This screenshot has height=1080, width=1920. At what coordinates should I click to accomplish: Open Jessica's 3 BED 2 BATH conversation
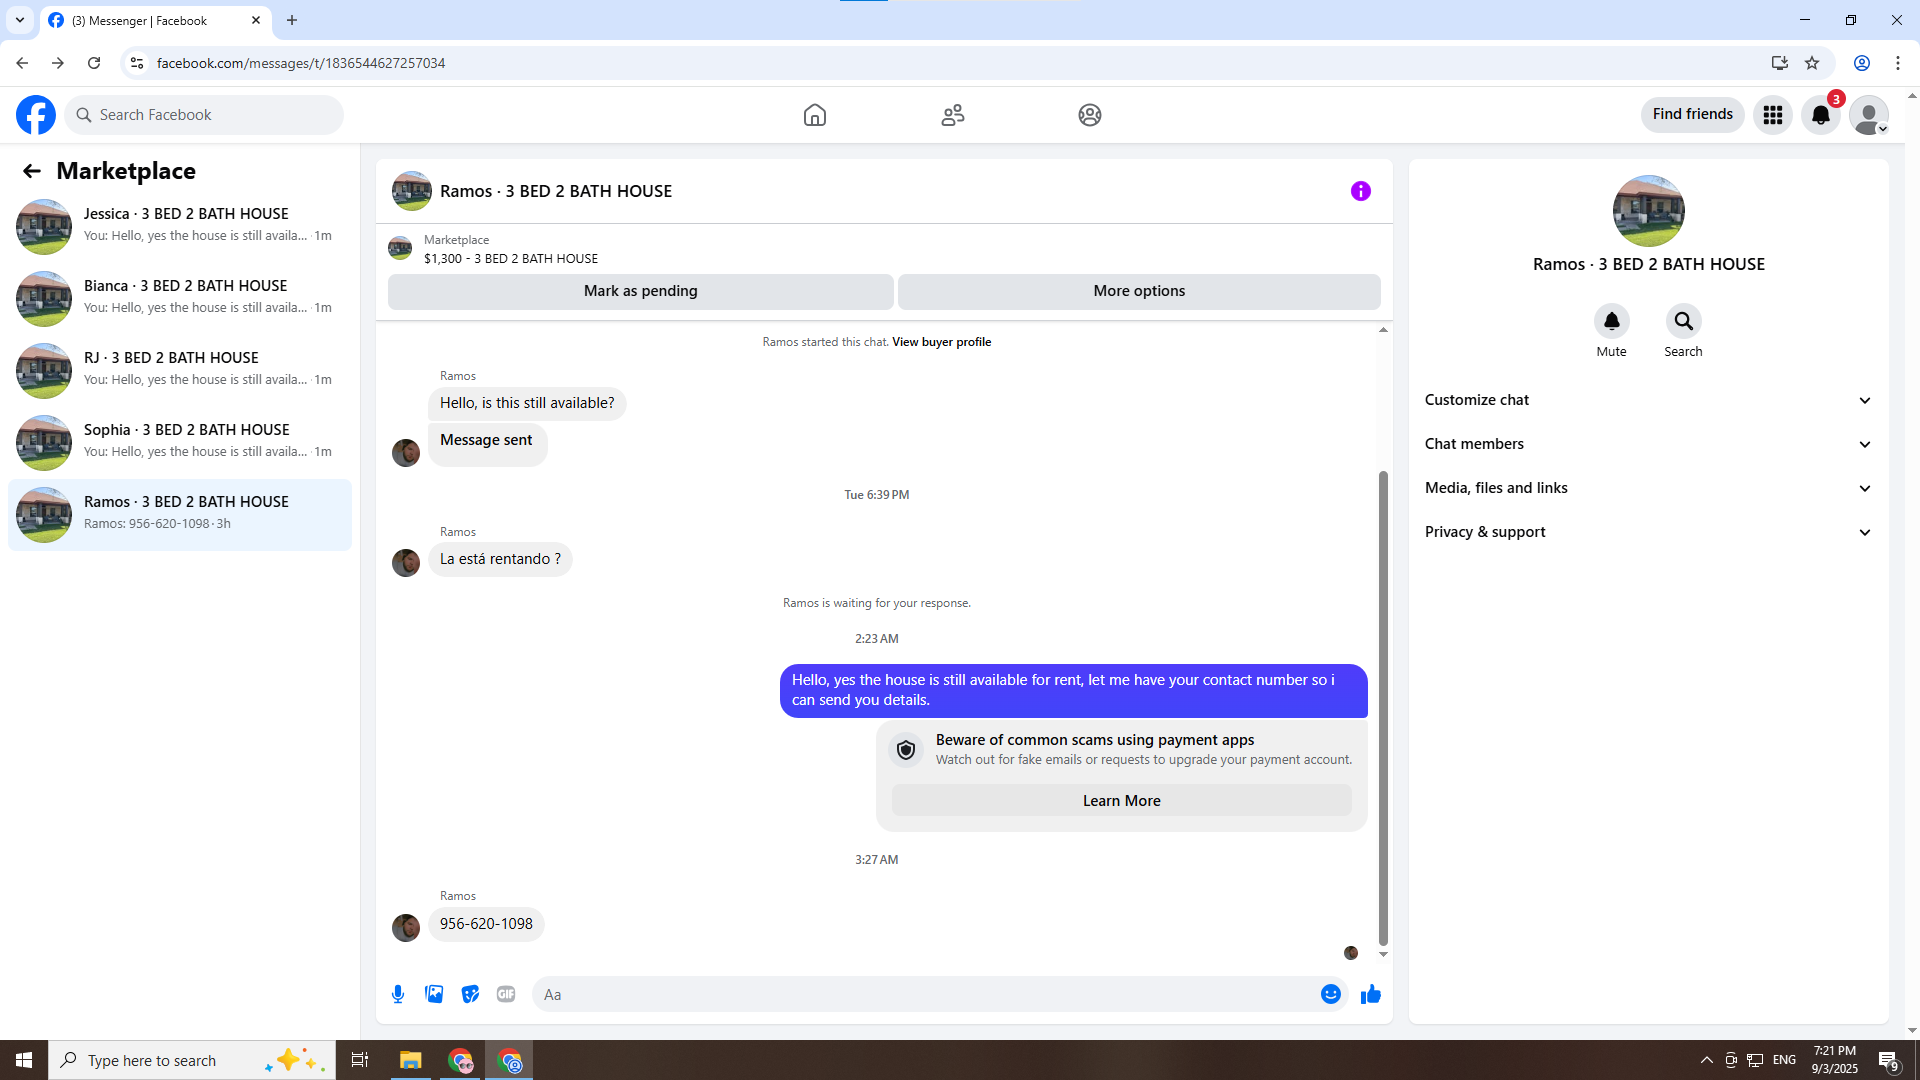point(180,226)
